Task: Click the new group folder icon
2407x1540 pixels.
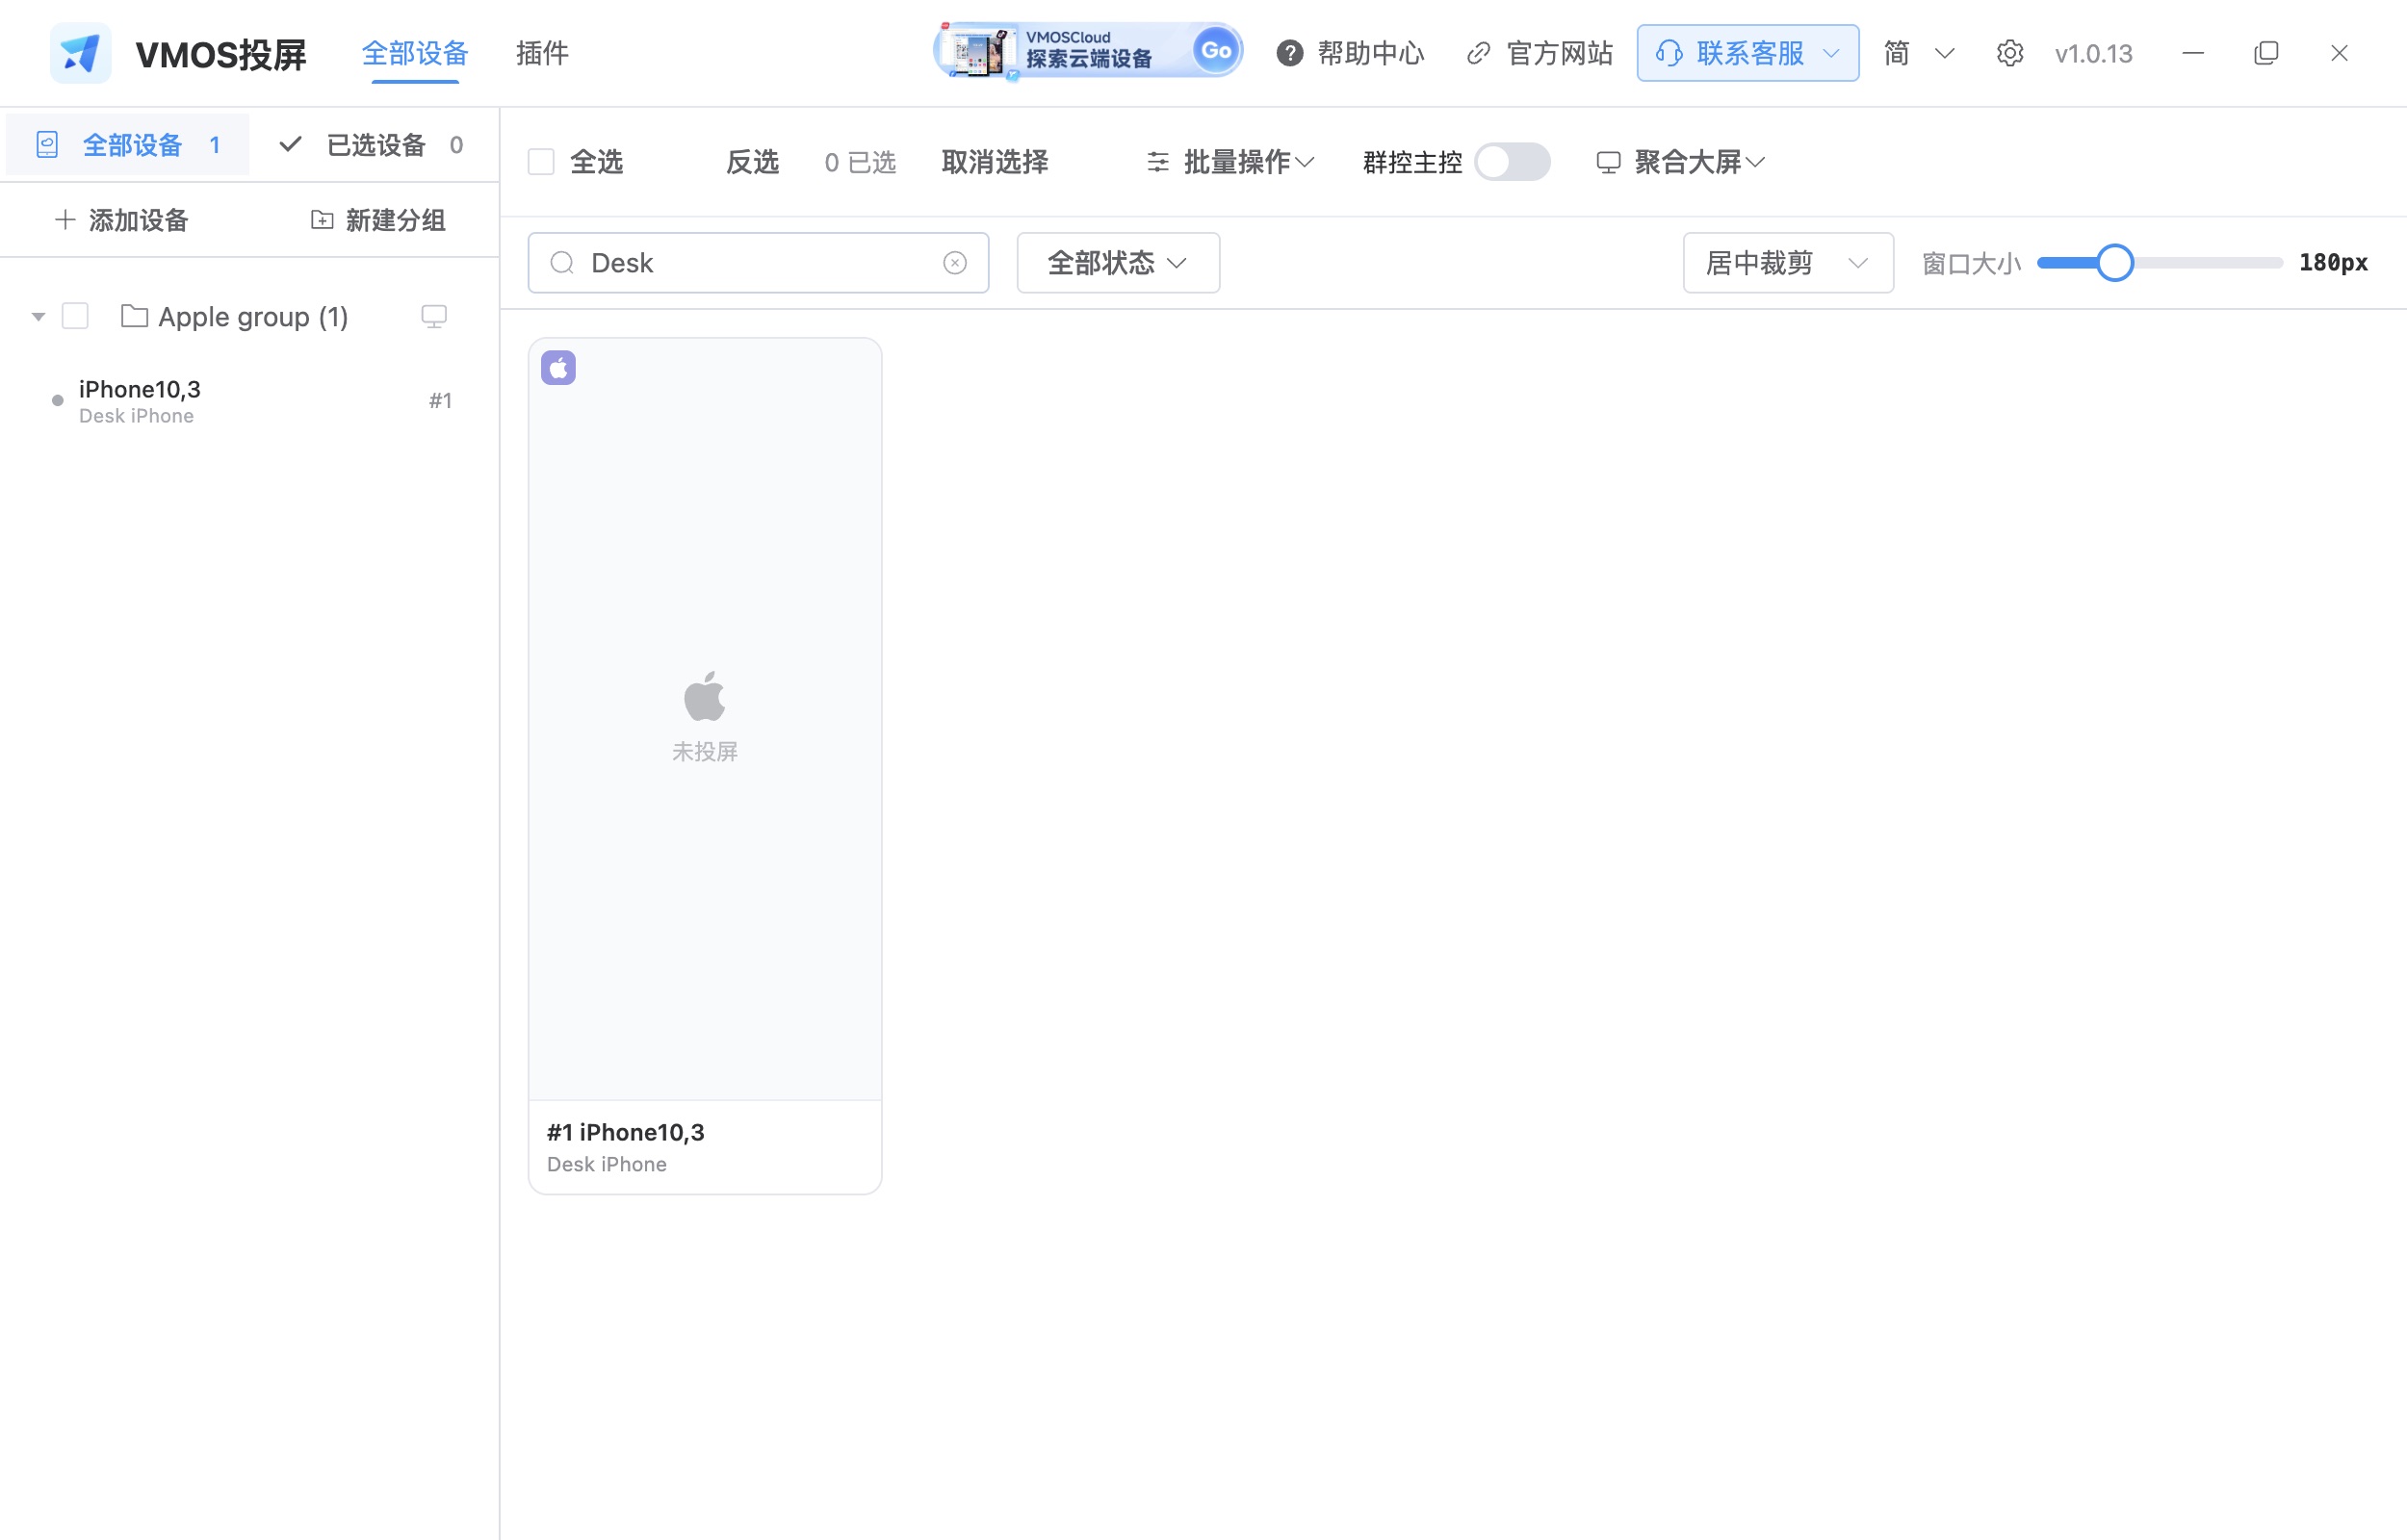Action: tap(322, 219)
